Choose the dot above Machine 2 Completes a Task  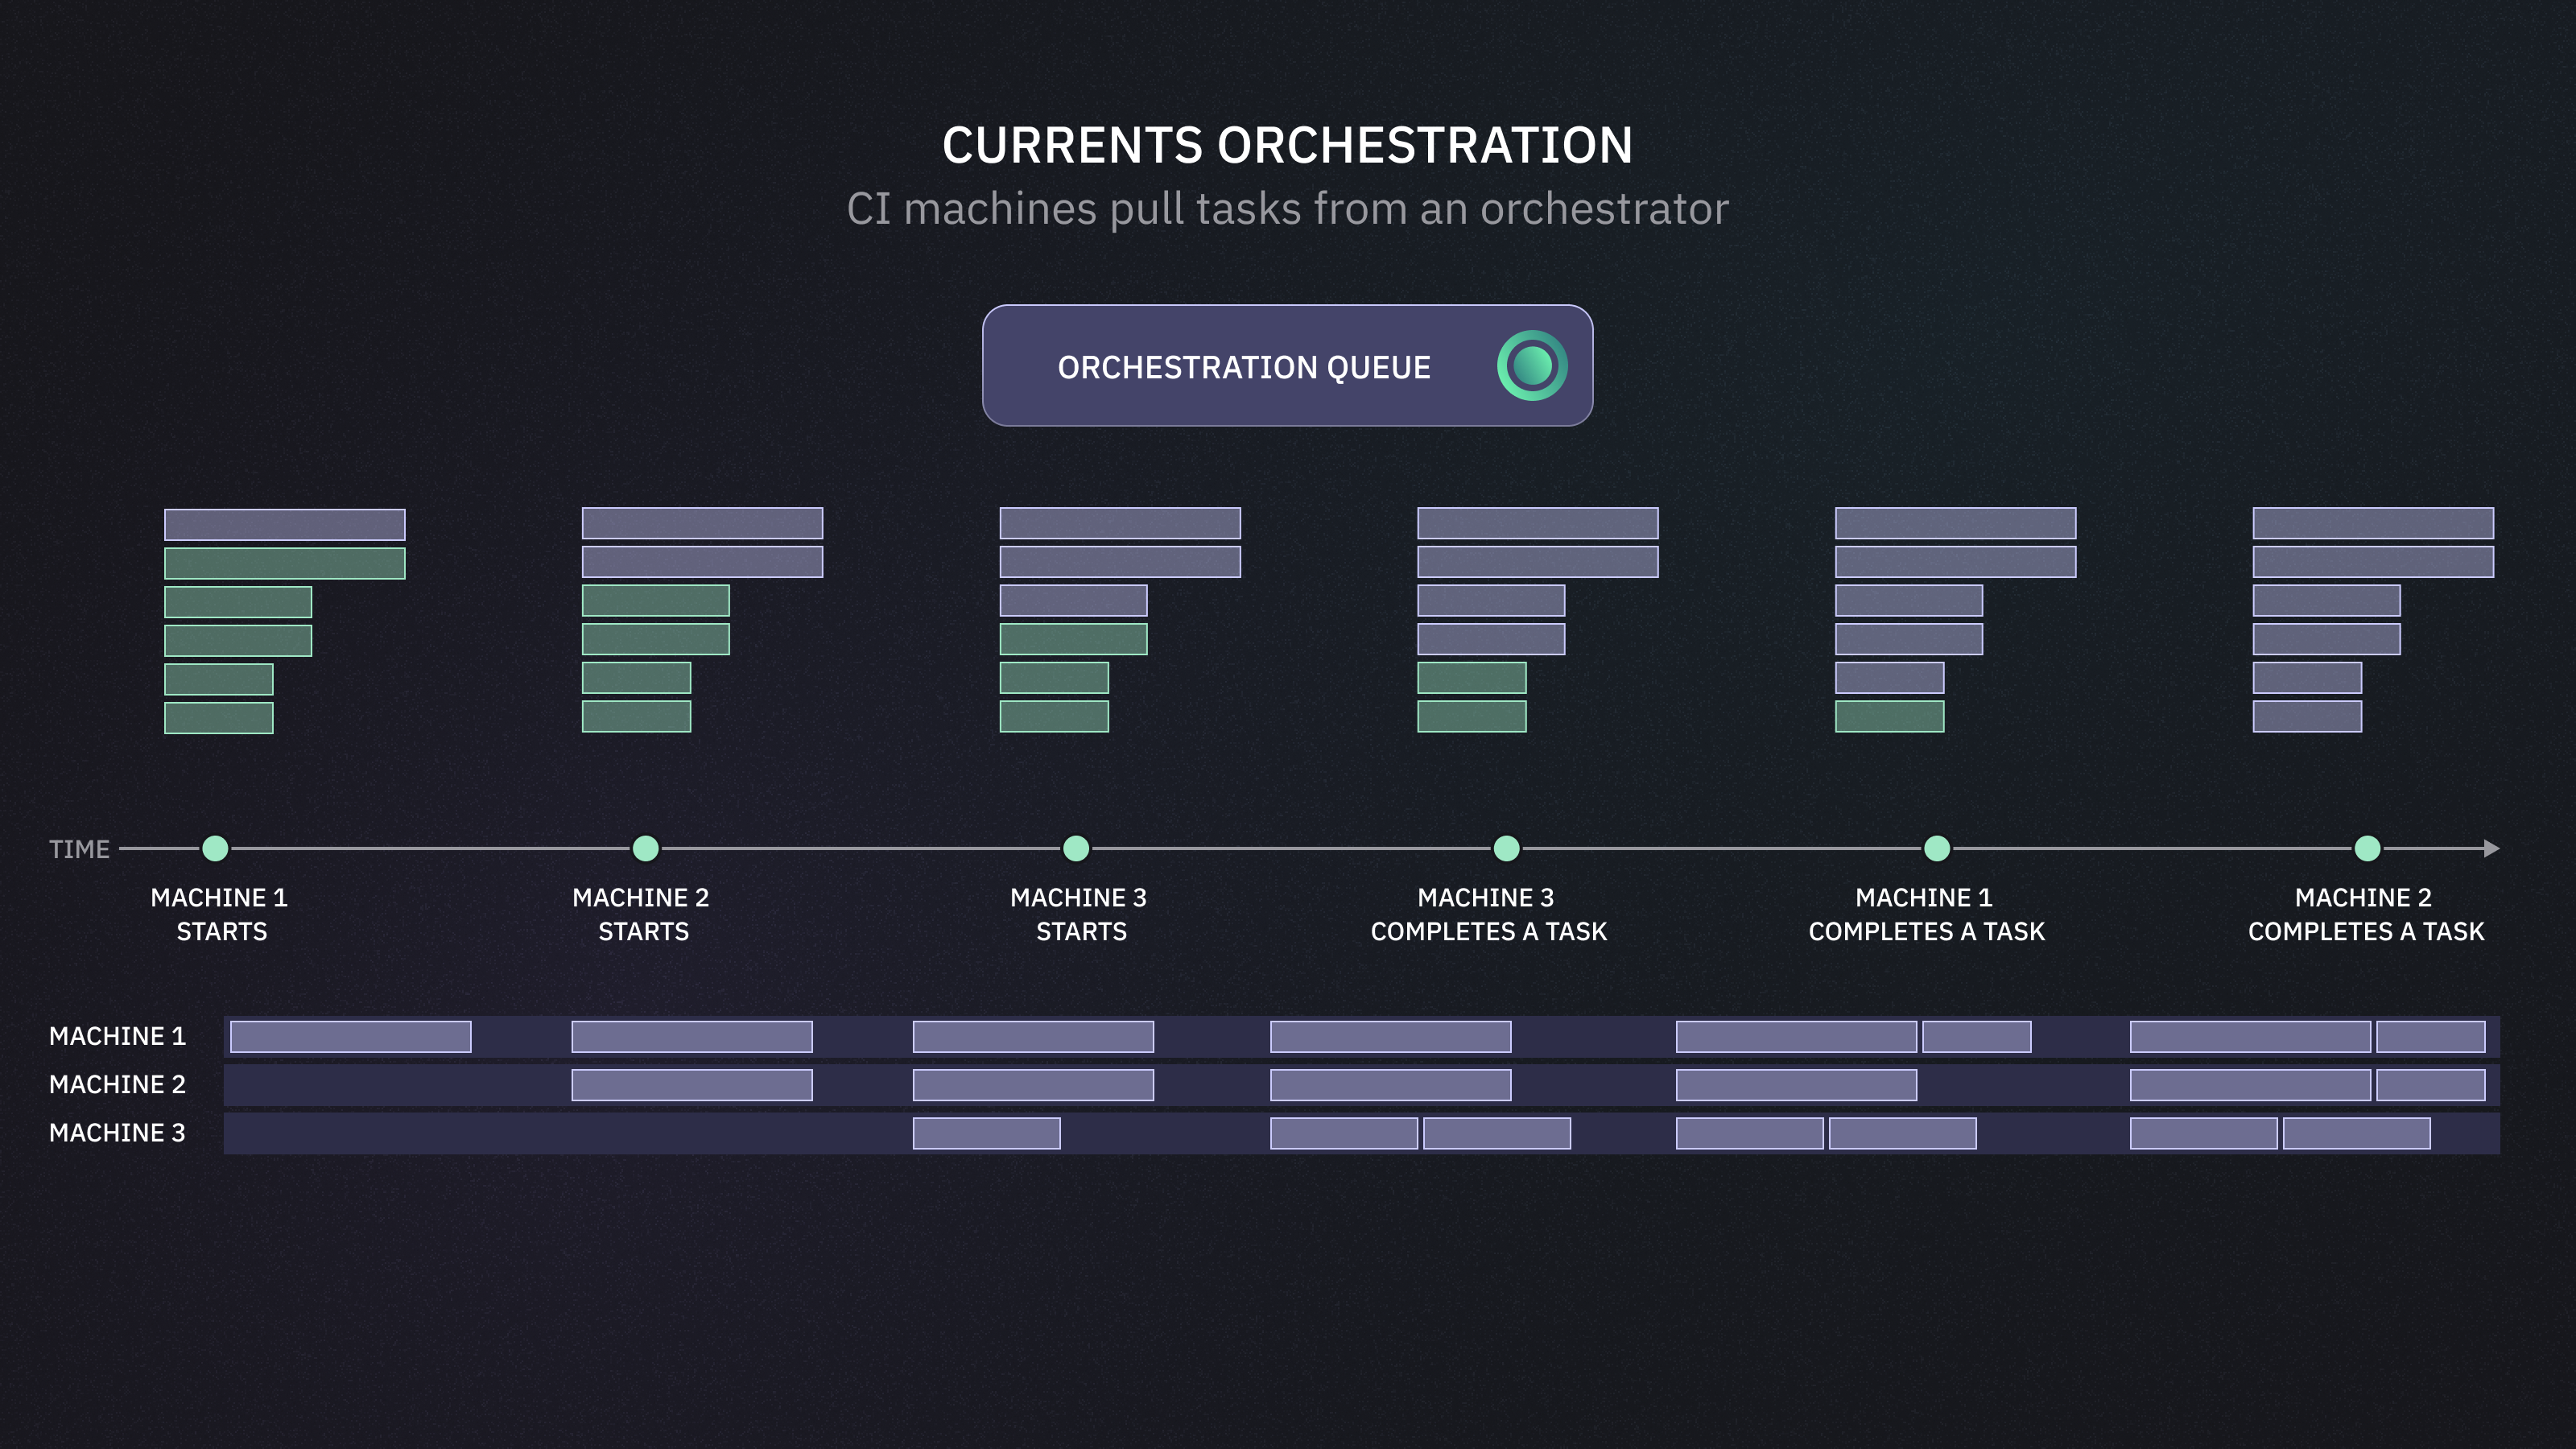[2367, 849]
